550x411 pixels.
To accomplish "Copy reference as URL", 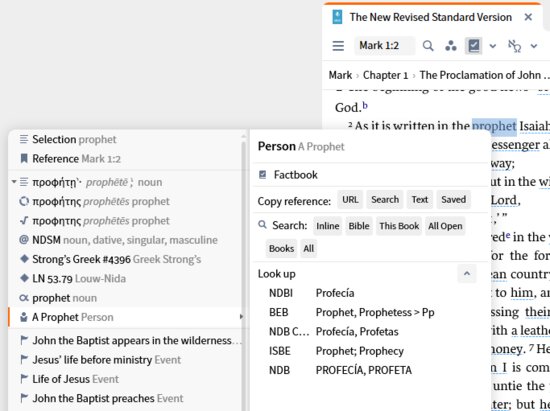I will tap(350, 200).
